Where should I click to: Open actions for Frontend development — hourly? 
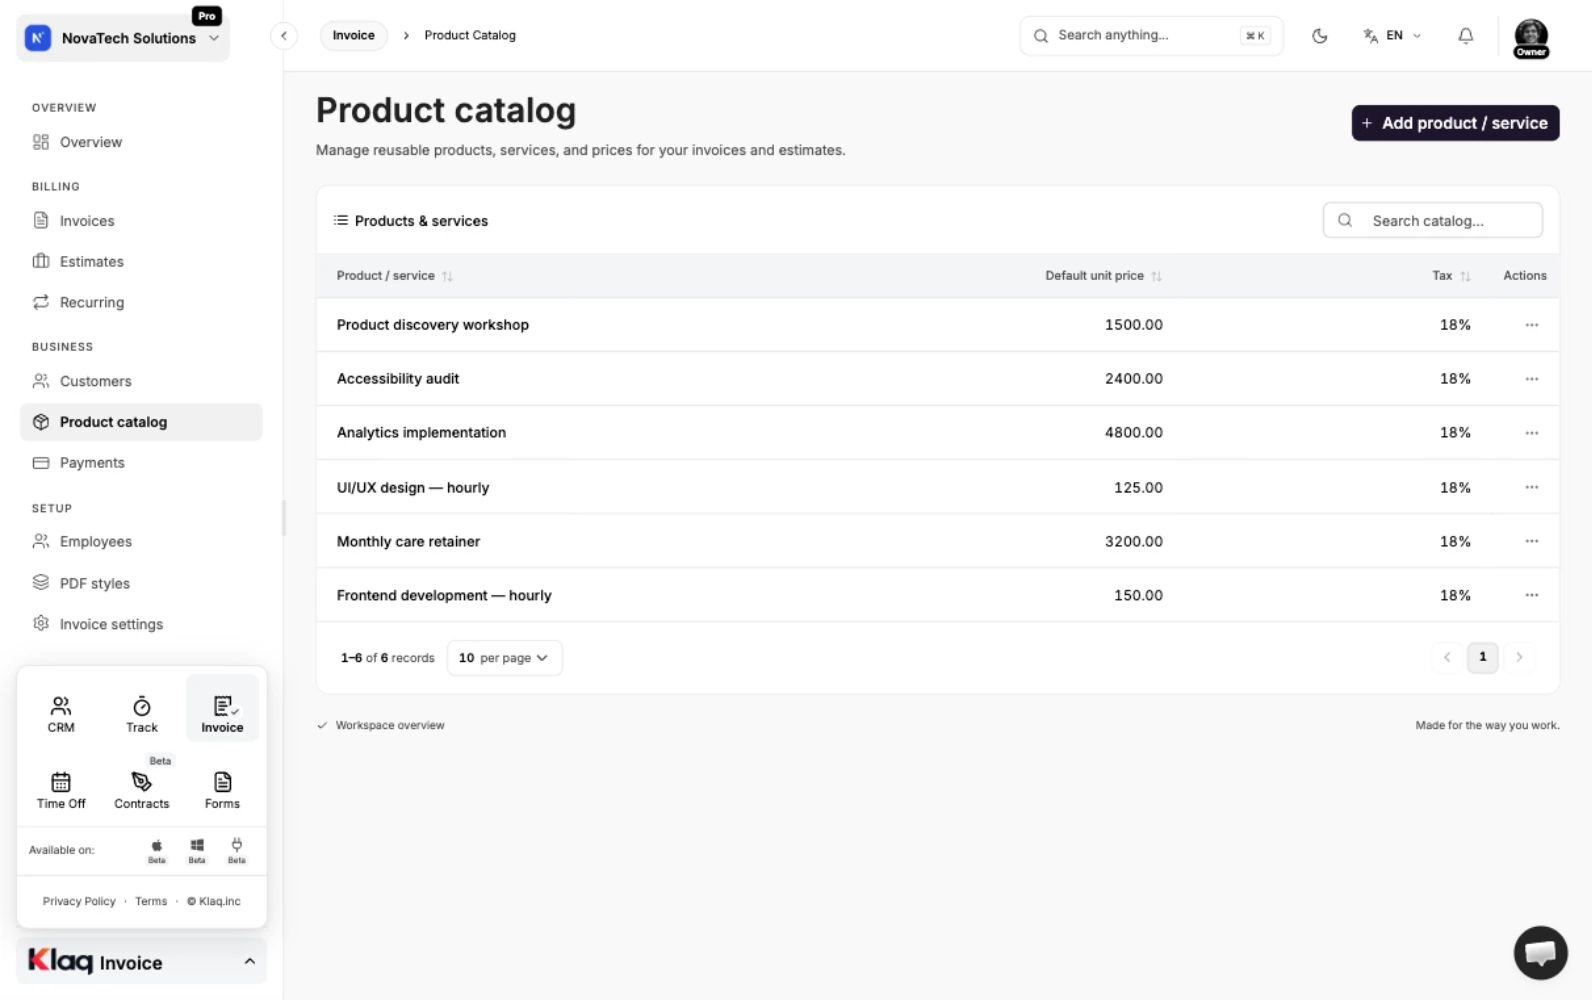(1532, 595)
